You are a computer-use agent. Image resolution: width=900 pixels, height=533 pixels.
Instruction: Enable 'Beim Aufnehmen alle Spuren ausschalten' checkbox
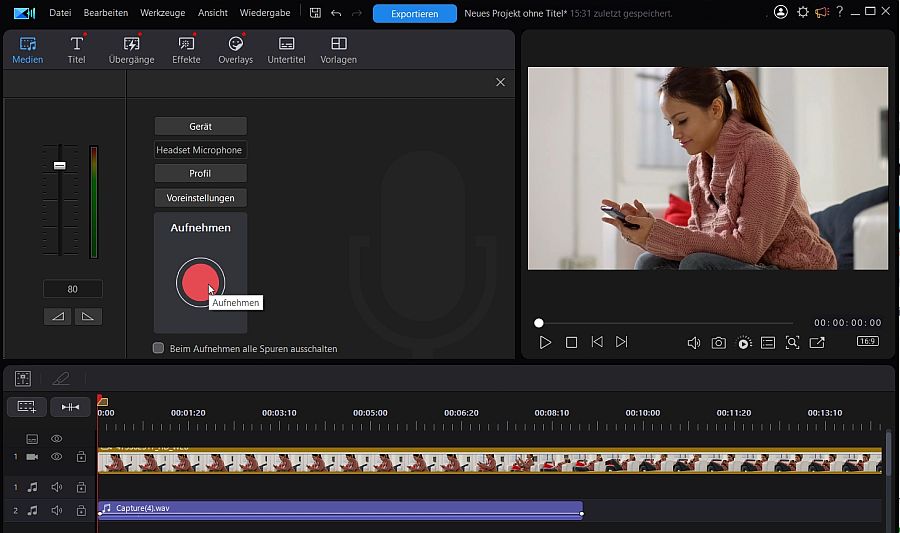(x=158, y=348)
